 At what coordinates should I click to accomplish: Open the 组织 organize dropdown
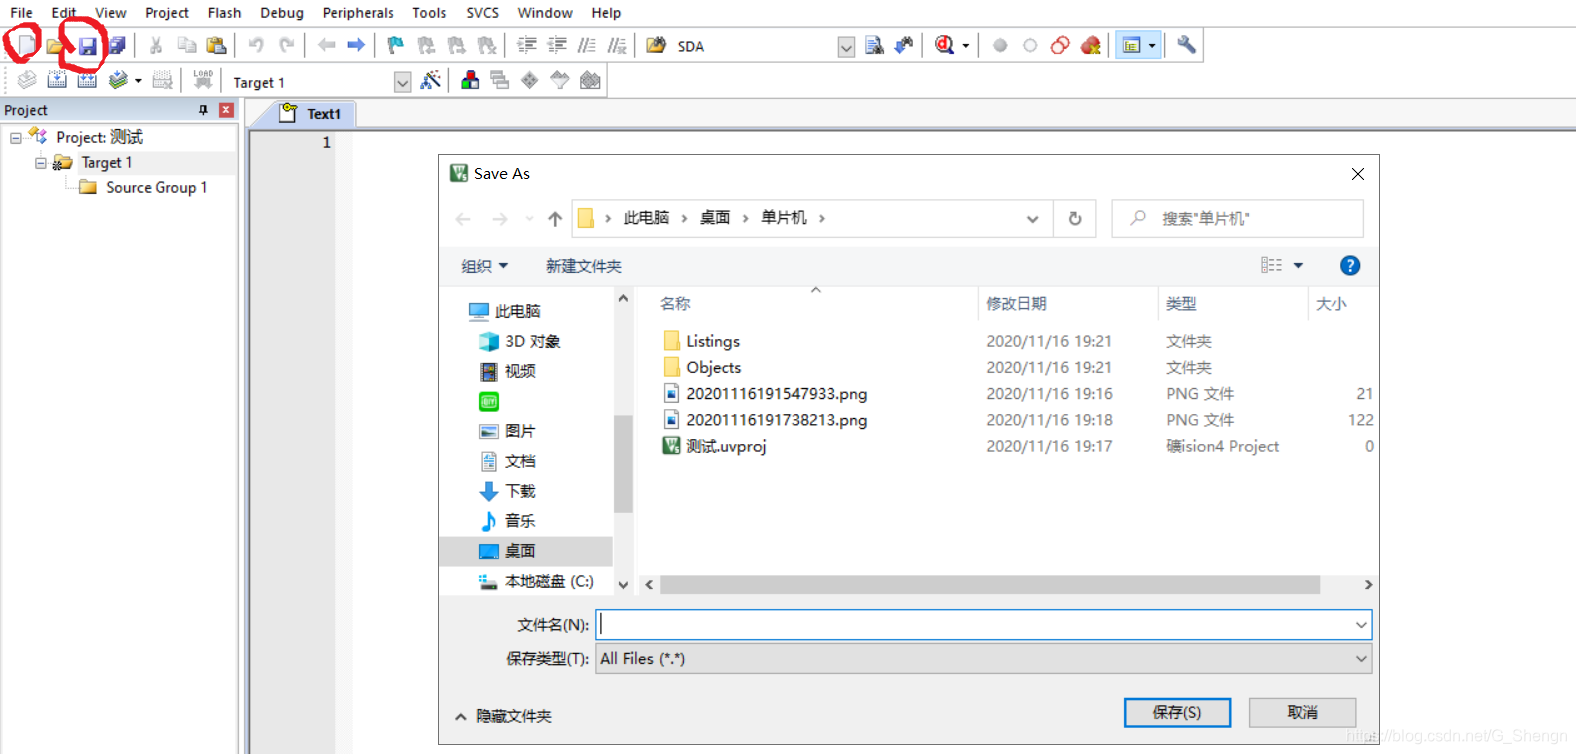(x=485, y=266)
